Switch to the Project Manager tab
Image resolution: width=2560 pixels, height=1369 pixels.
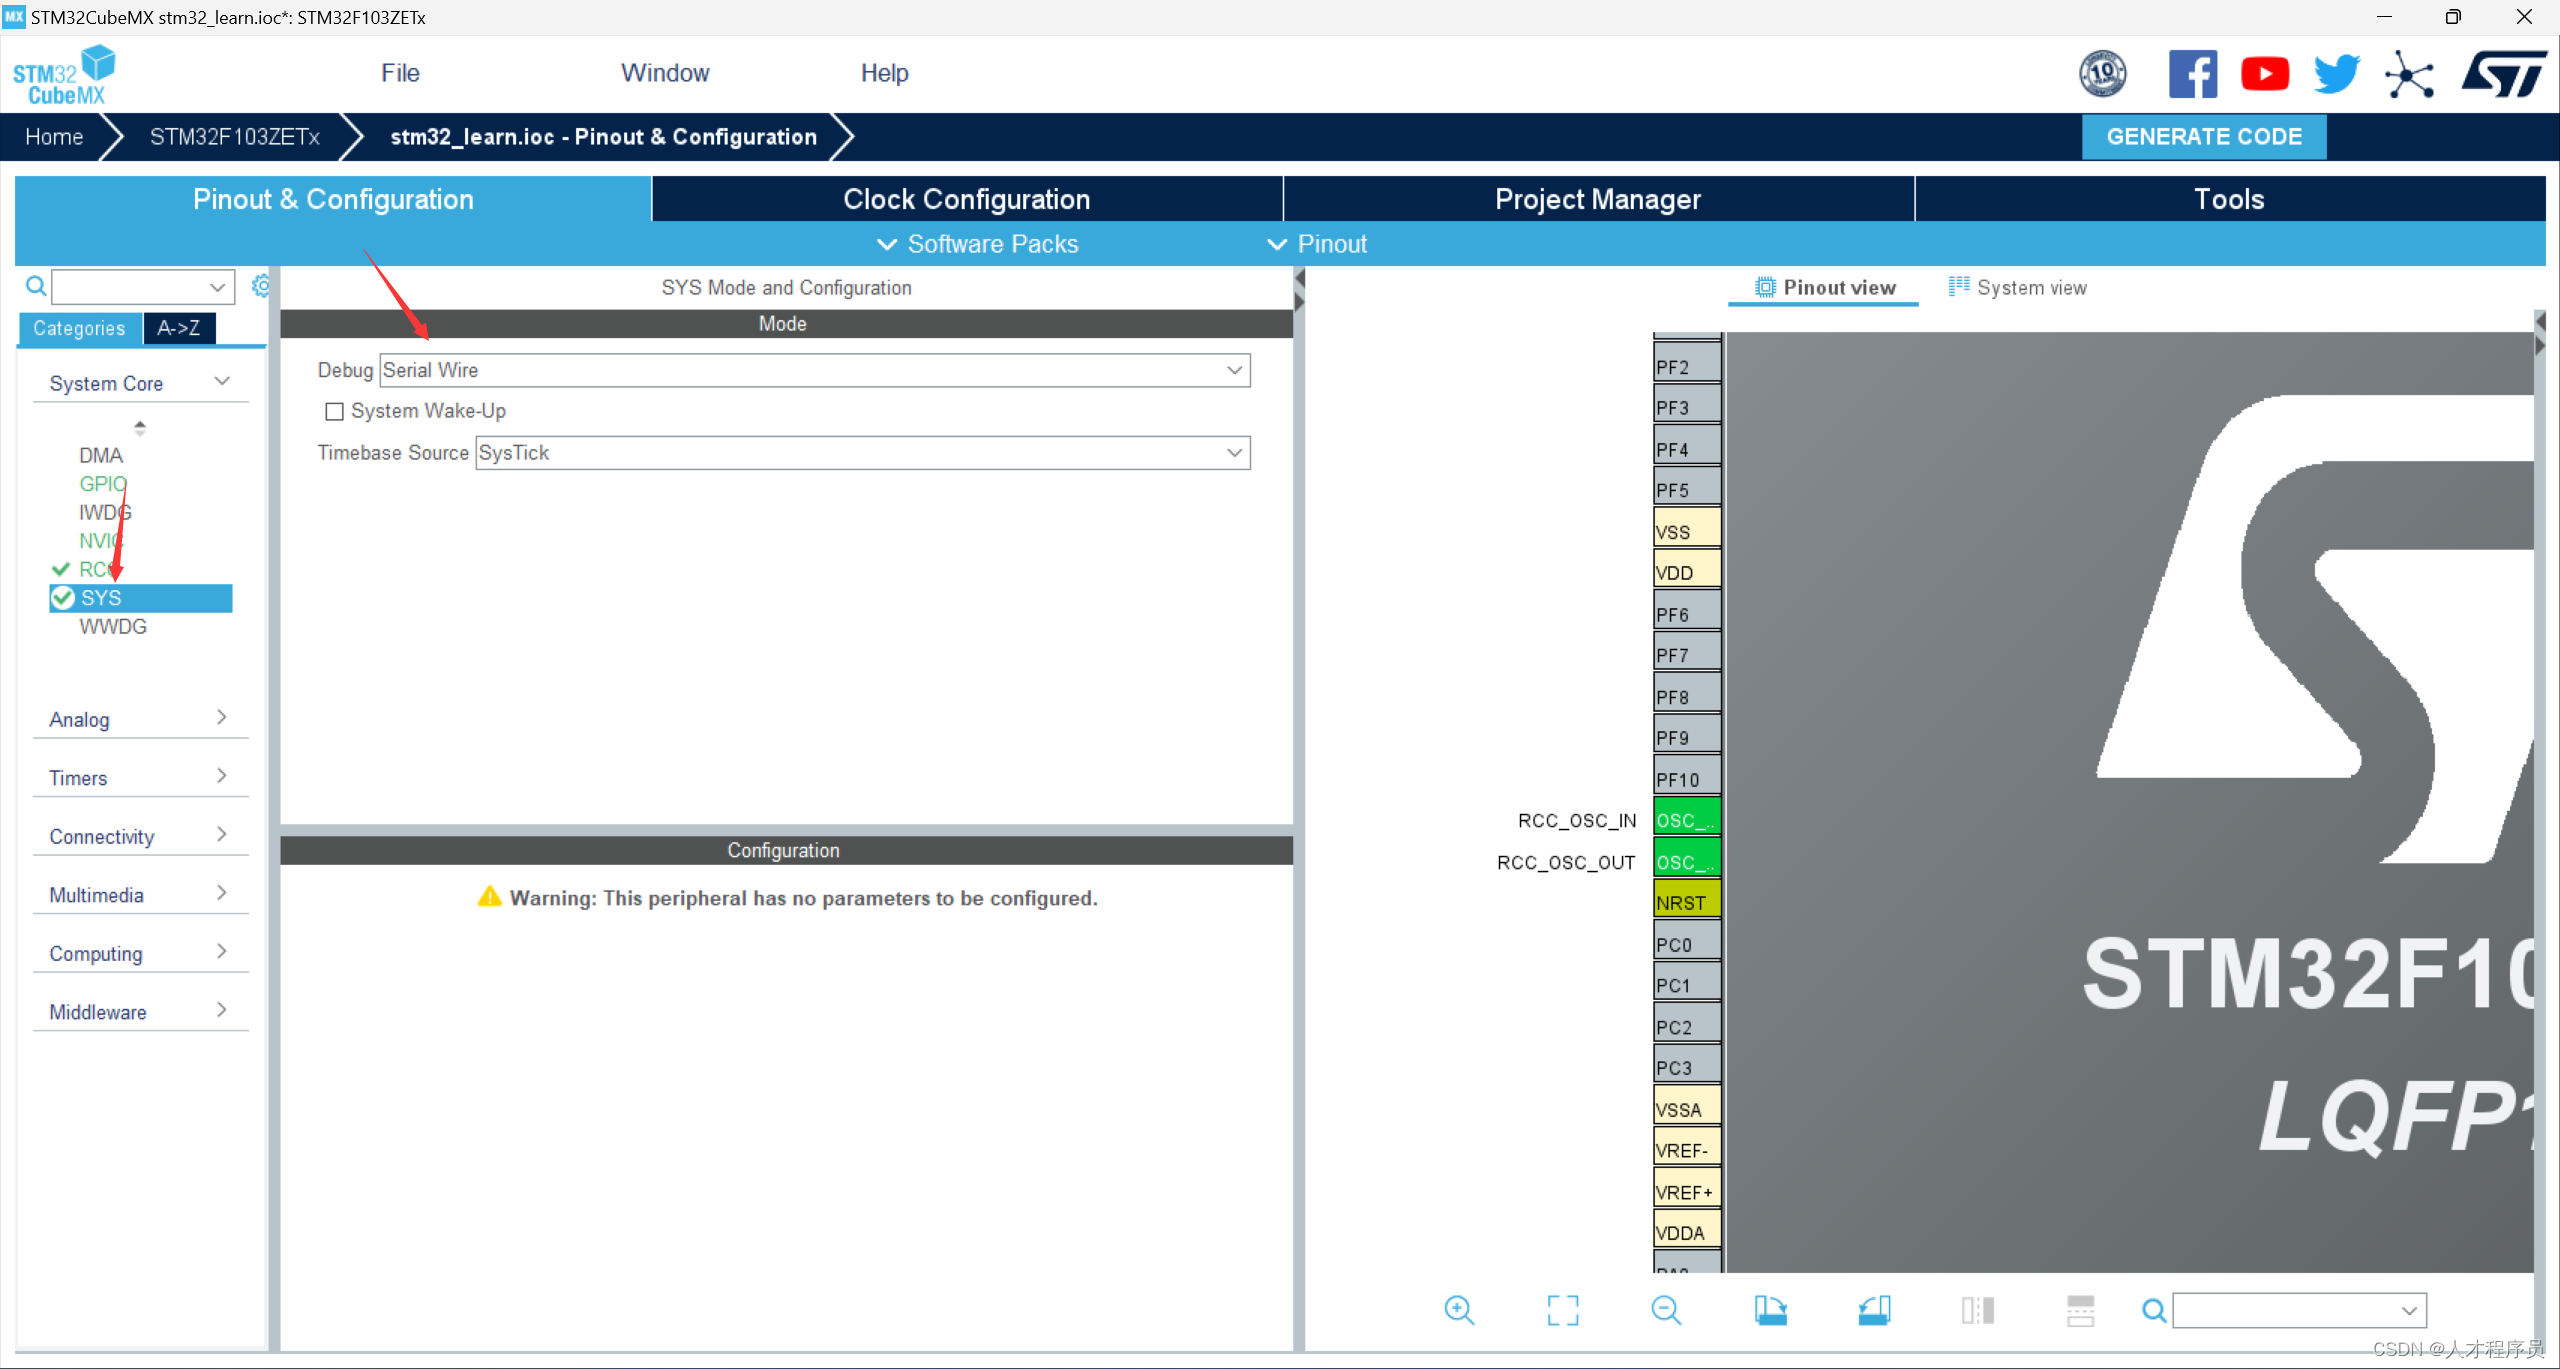pos(1598,199)
